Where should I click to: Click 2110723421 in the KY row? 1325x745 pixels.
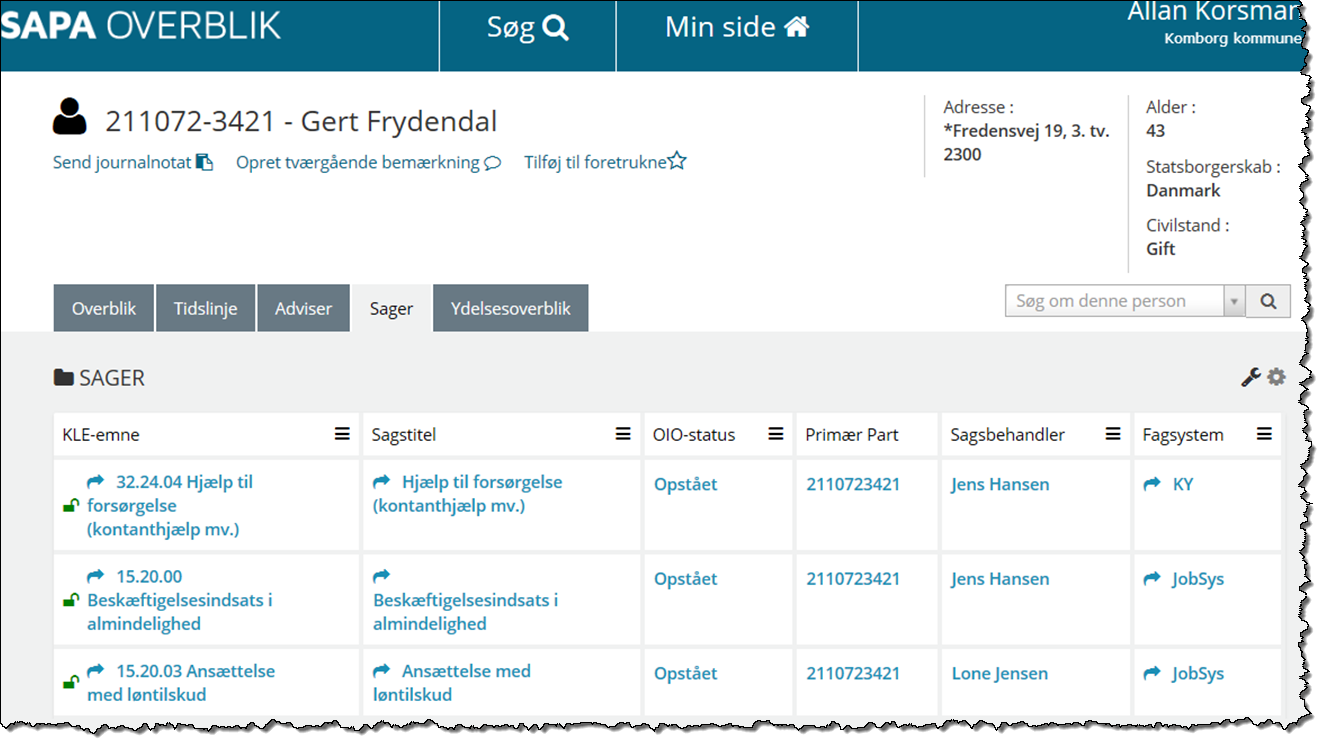coord(853,484)
